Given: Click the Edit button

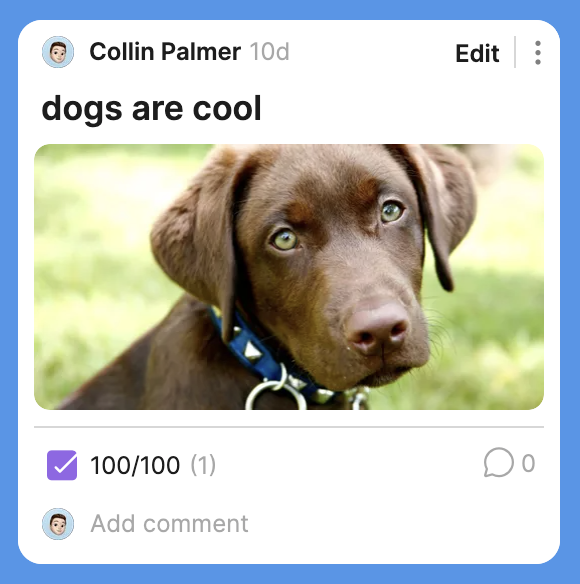Looking at the screenshot, I should (477, 53).
